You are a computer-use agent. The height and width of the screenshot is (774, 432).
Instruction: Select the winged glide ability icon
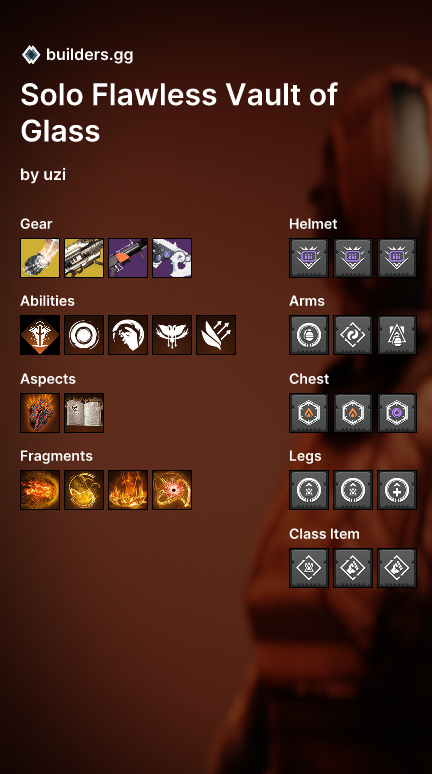(x=172, y=335)
